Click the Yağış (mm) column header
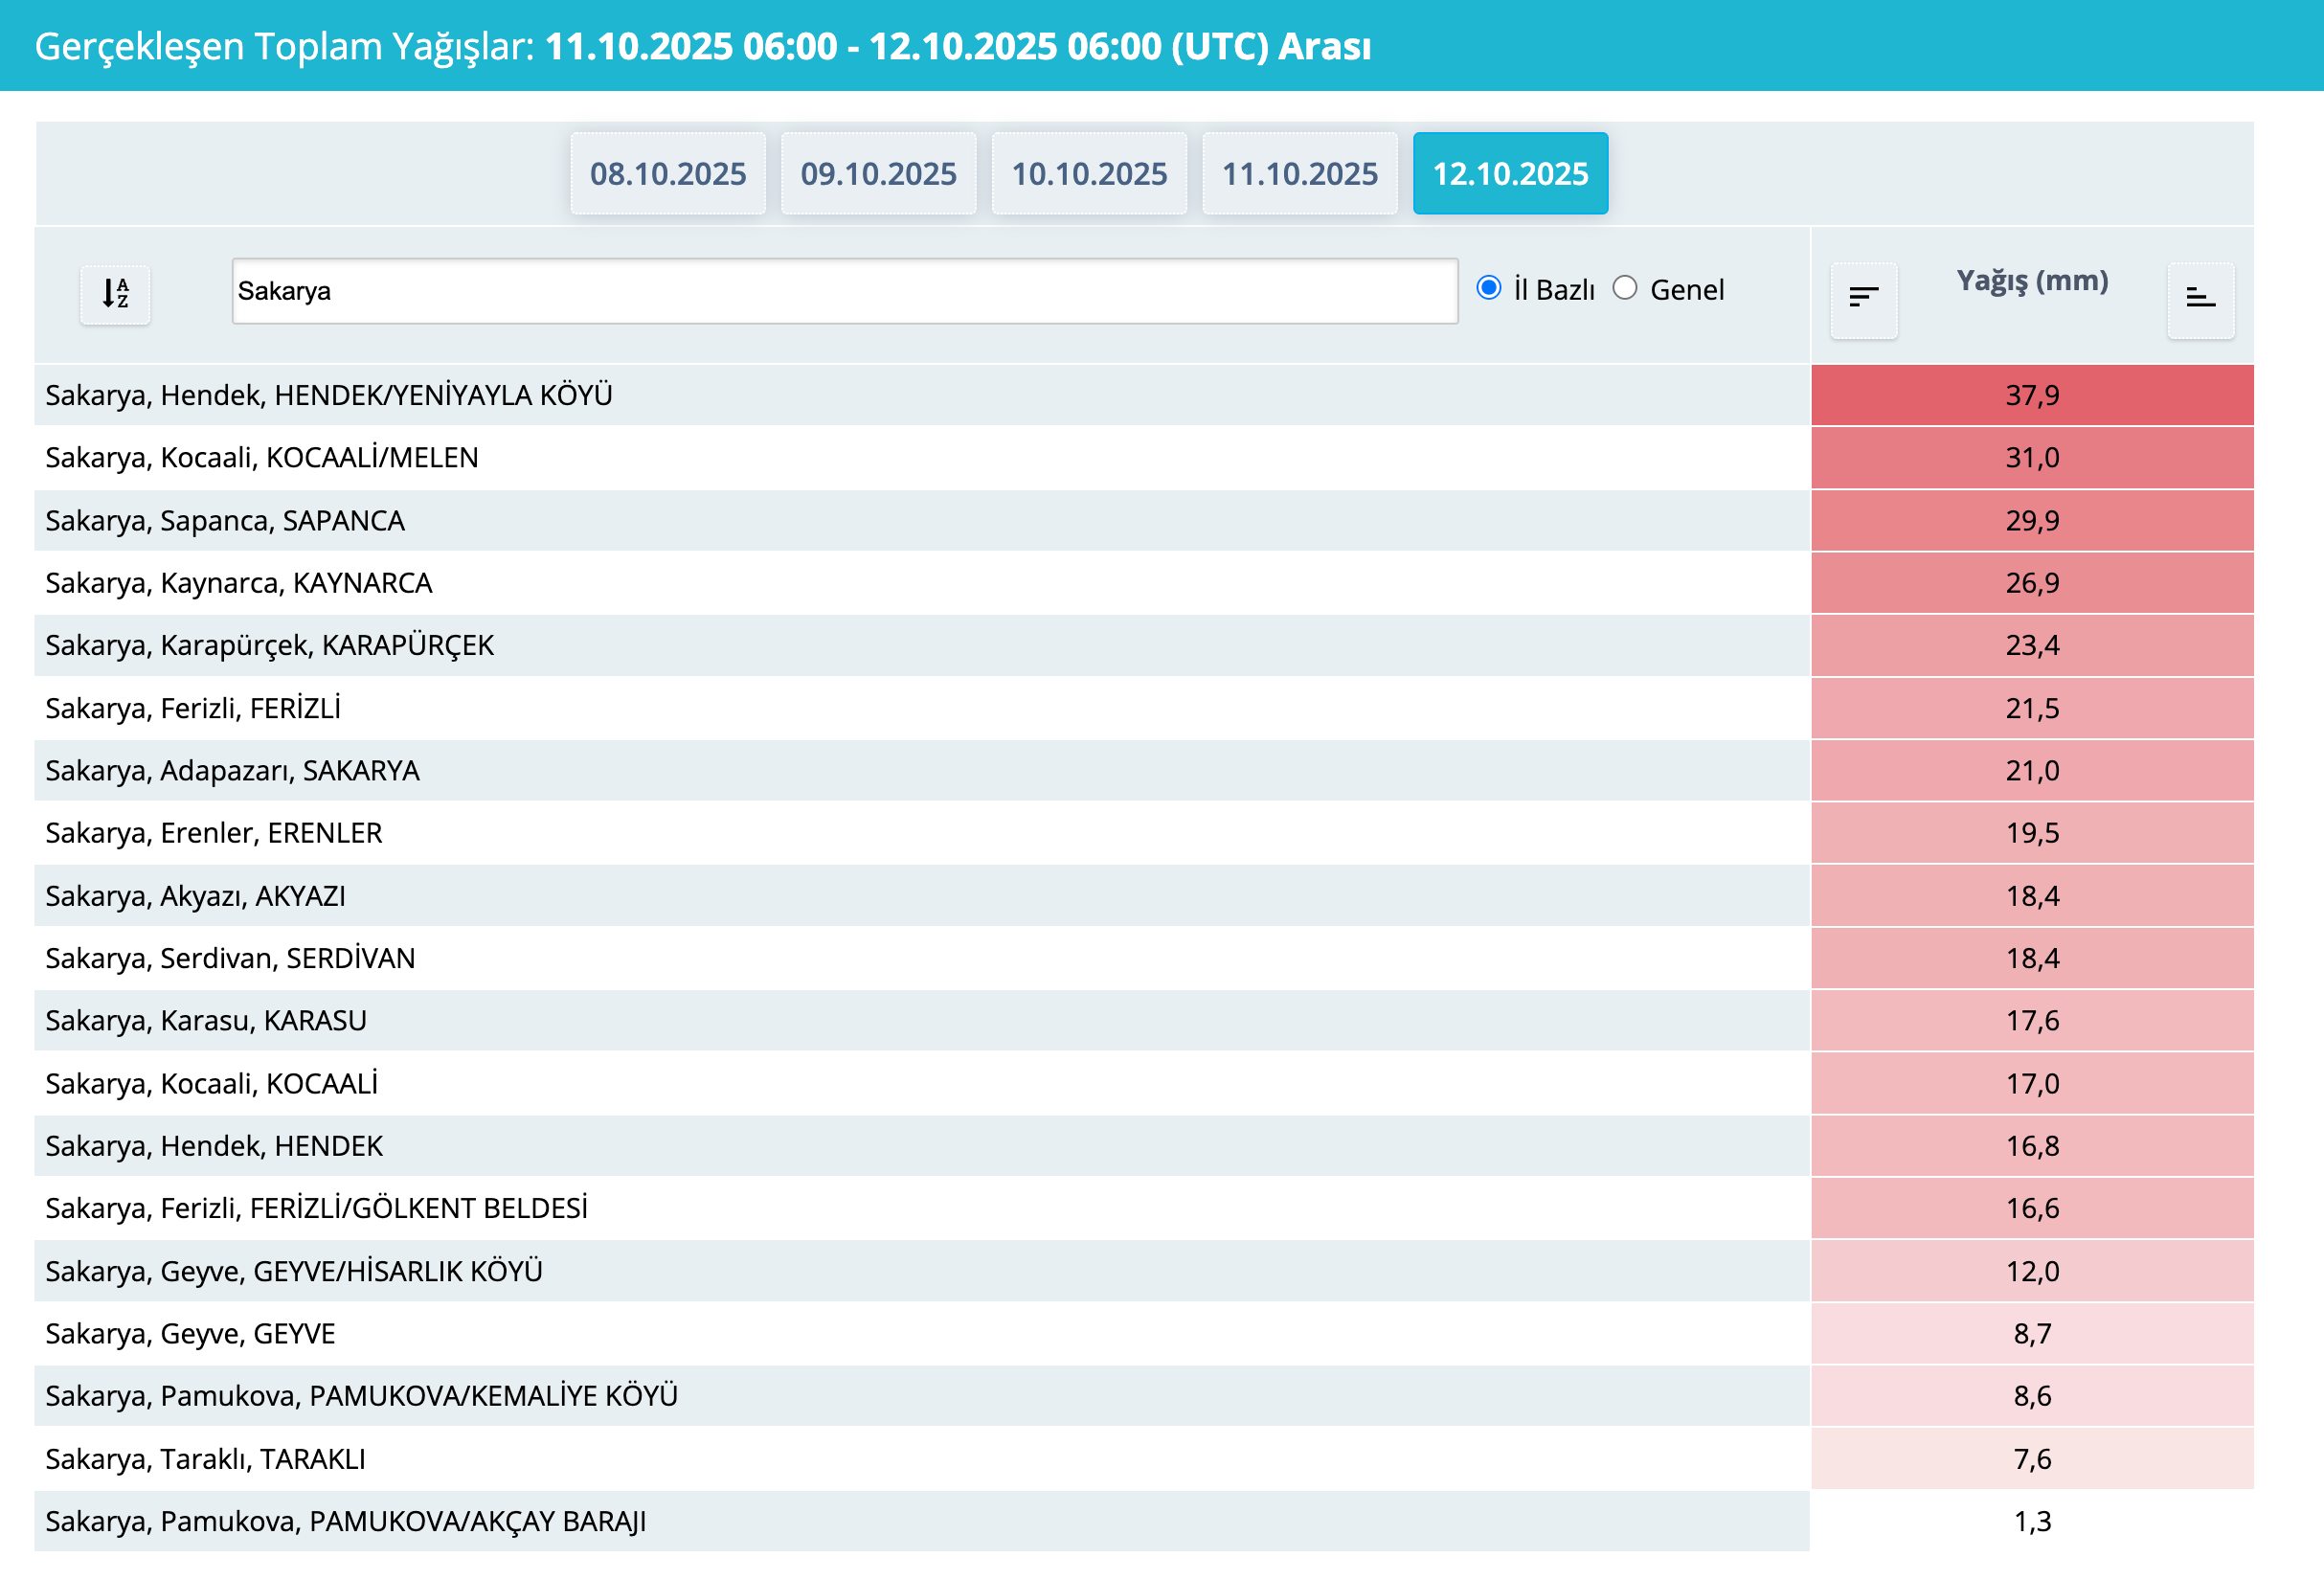Viewport: 2324px width, 1580px height. pyautogui.click(x=2032, y=281)
